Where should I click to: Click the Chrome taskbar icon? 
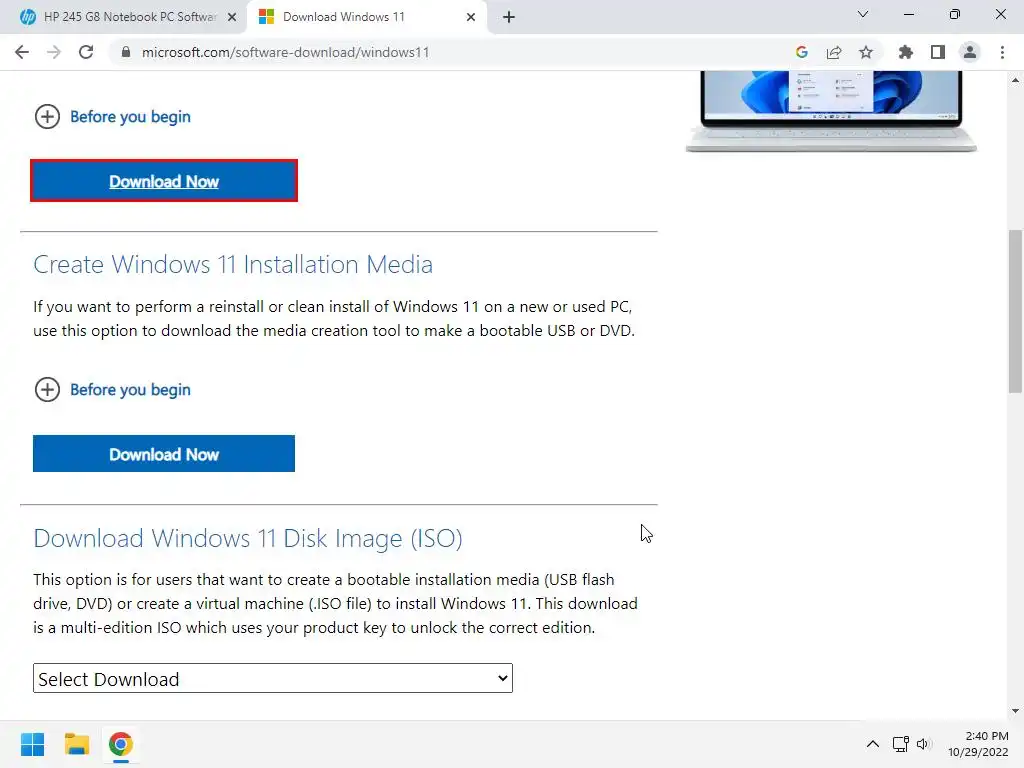[121, 744]
